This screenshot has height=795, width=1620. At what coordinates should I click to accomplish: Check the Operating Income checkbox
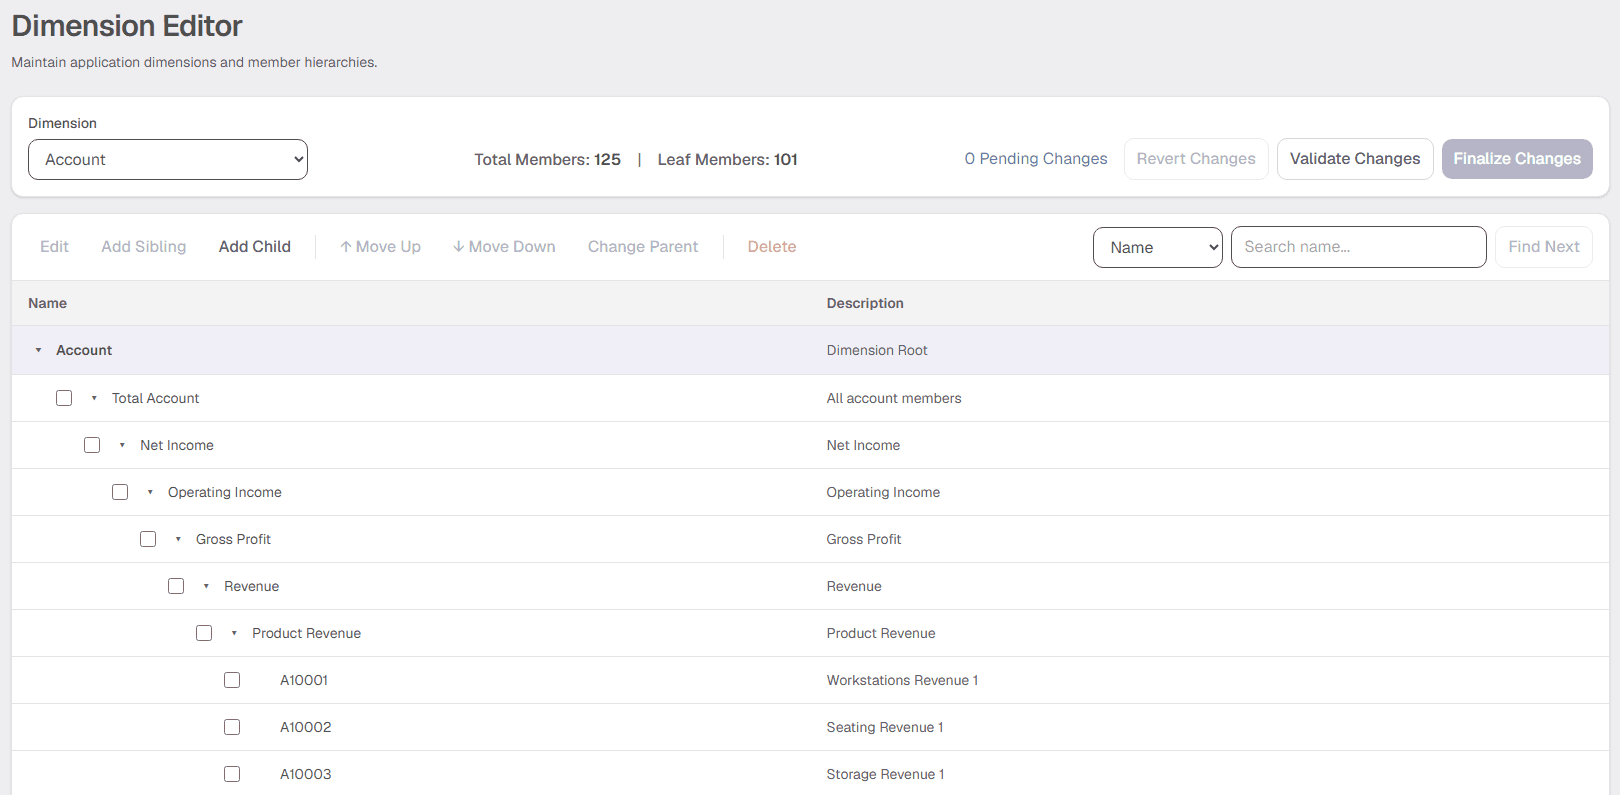click(x=120, y=492)
